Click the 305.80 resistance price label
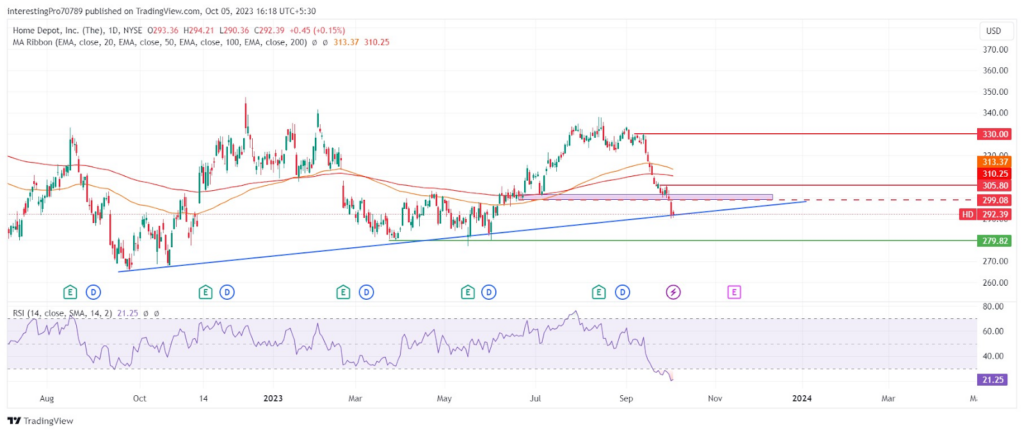Viewport: 1024px width, 433px height. (994, 186)
